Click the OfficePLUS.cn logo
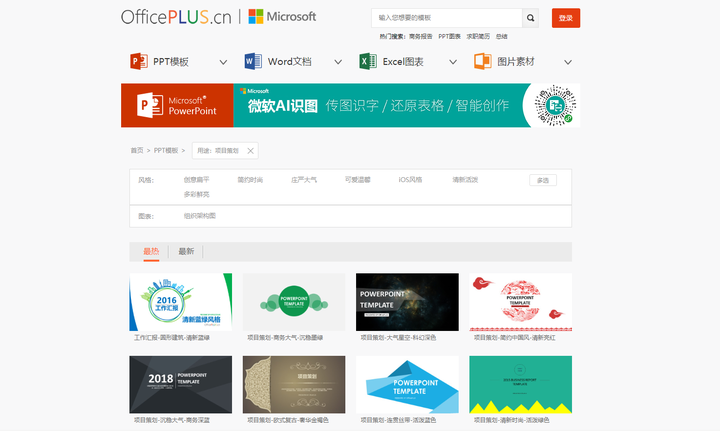This screenshot has height=431, width=720. coord(176,17)
